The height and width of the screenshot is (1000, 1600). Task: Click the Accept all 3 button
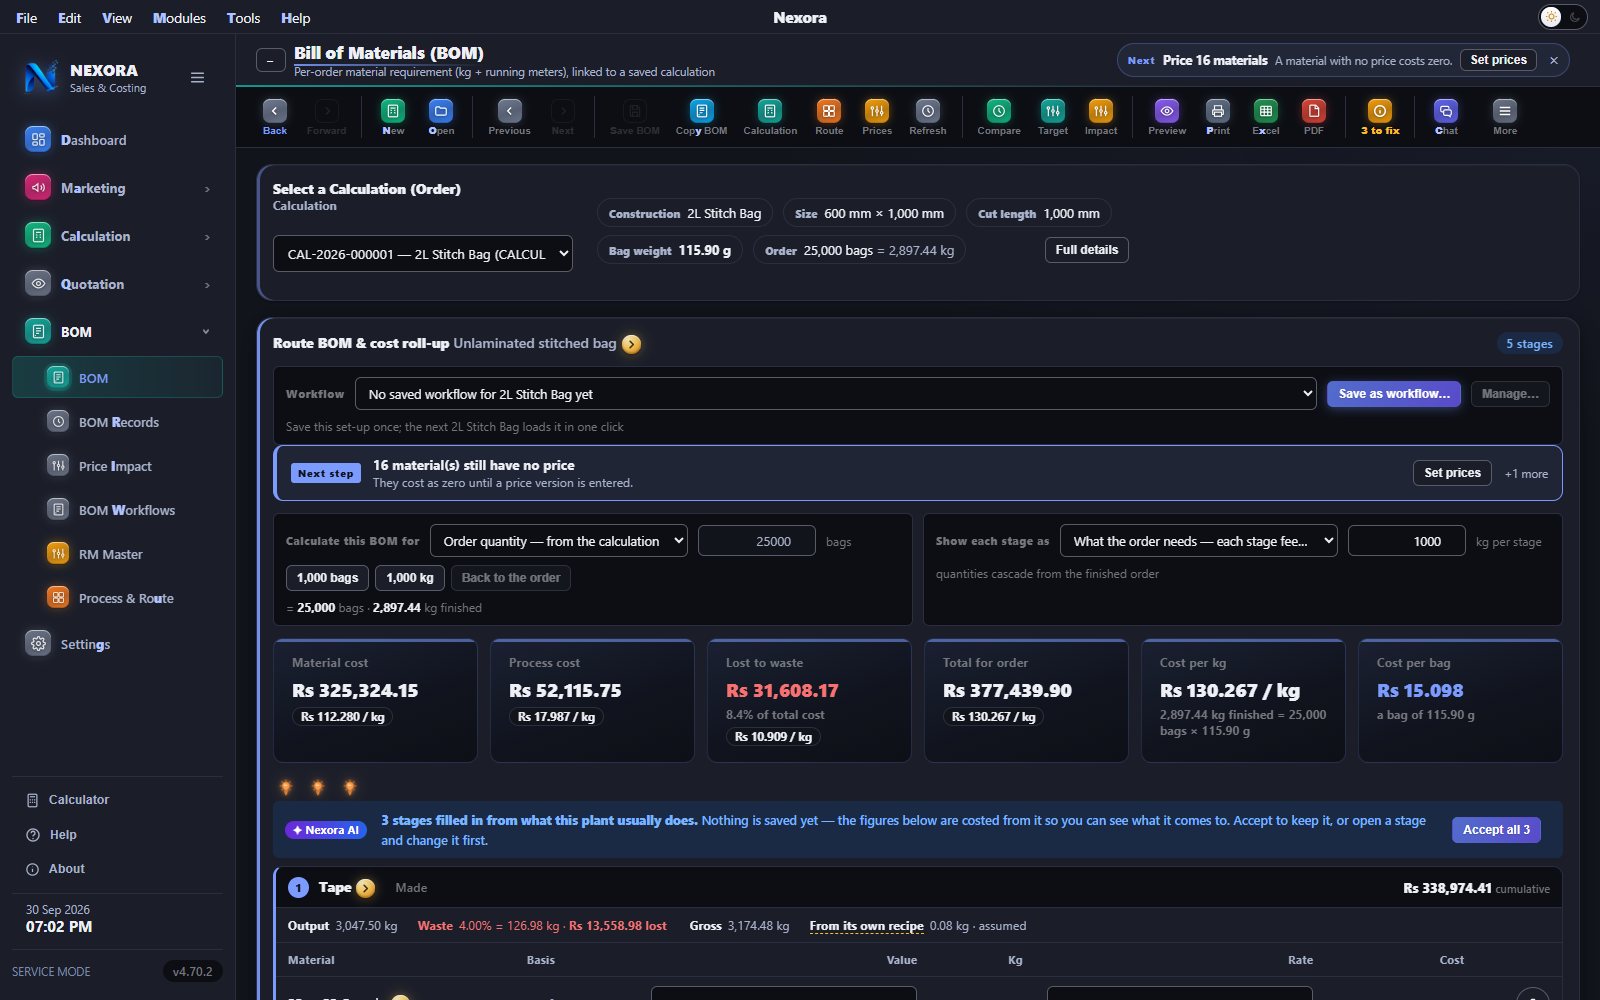[x=1496, y=830]
